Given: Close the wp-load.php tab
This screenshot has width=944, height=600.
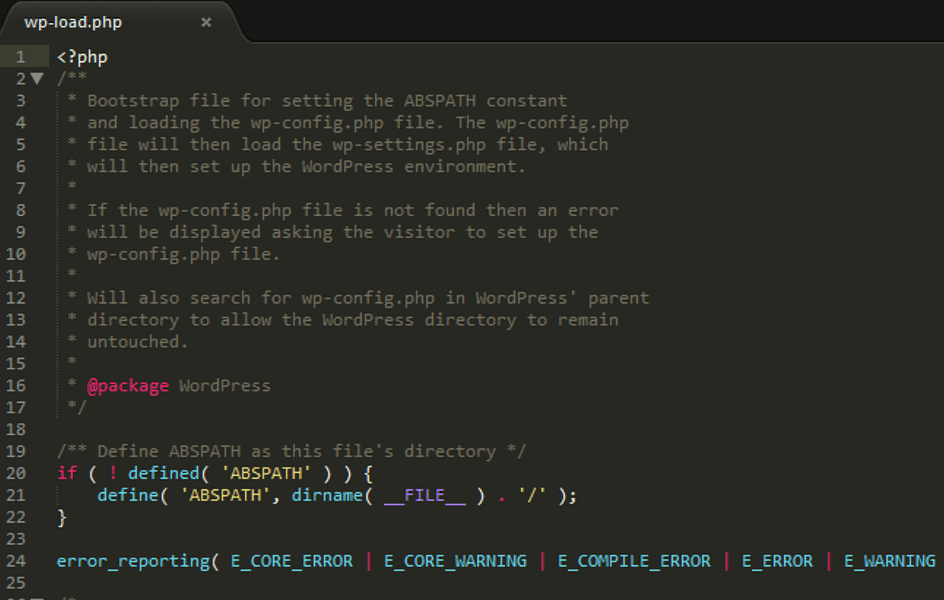Looking at the screenshot, I should click(205, 20).
